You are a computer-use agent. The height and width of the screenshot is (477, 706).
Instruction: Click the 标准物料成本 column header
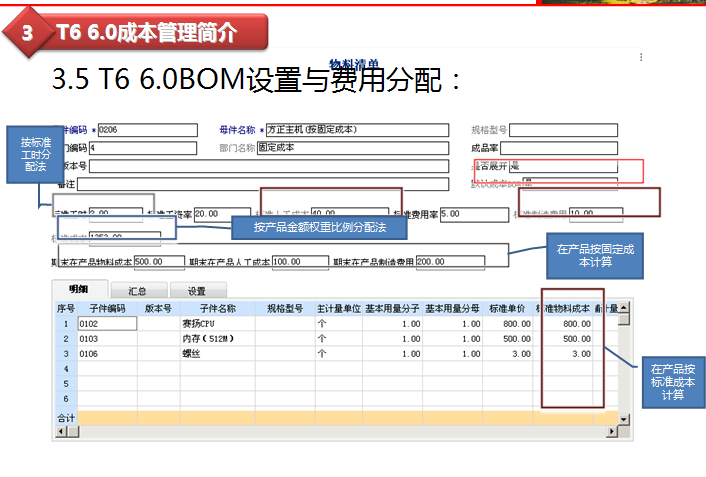563,309
